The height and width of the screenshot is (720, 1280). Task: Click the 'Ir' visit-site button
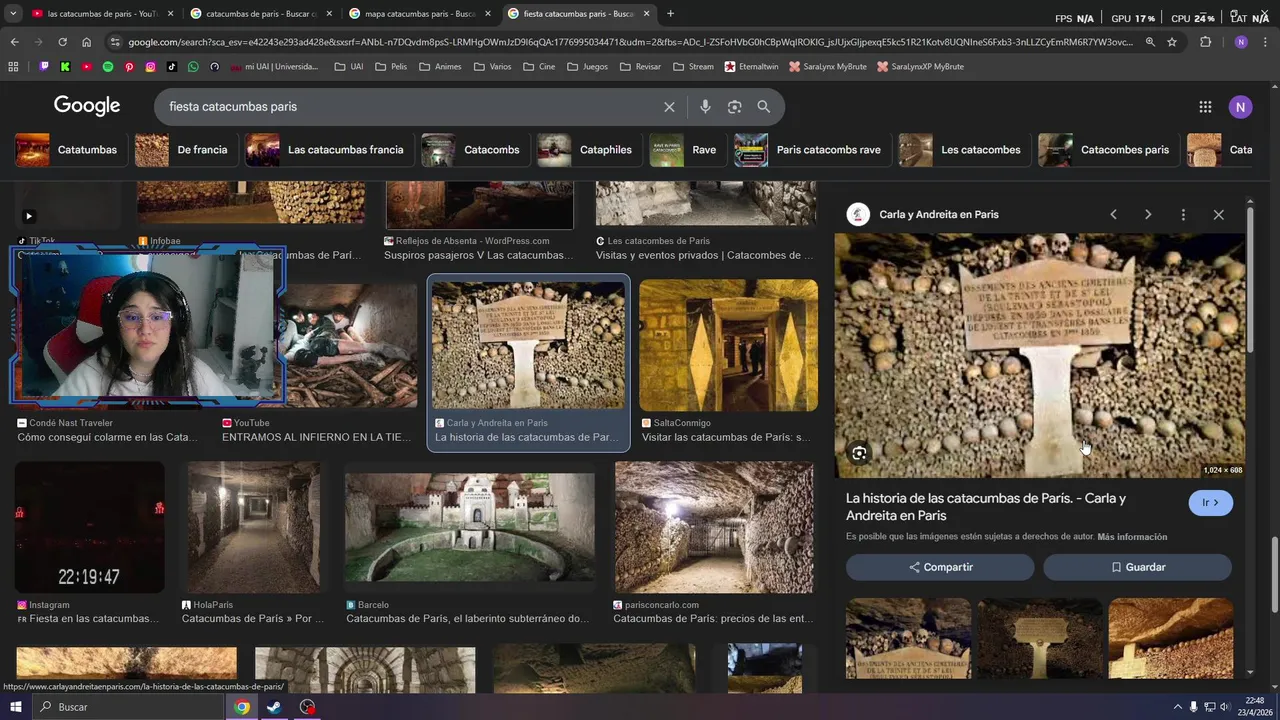pyautogui.click(x=1210, y=503)
